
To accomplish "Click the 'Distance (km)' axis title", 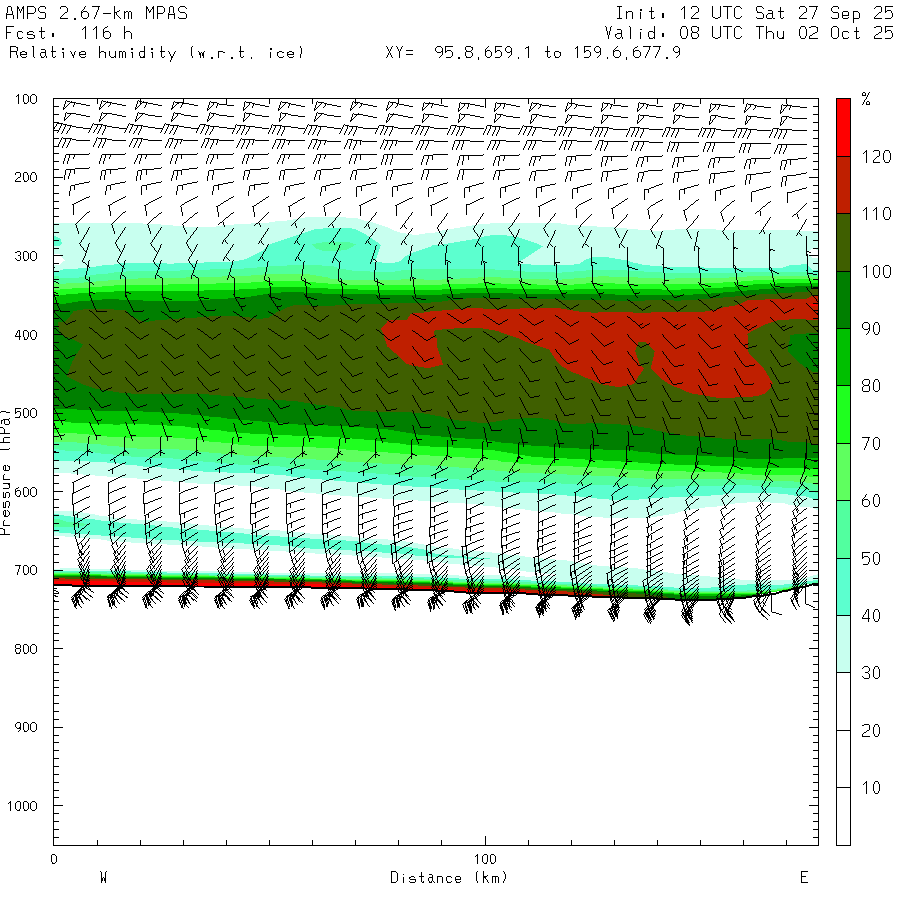I will (x=449, y=878).
